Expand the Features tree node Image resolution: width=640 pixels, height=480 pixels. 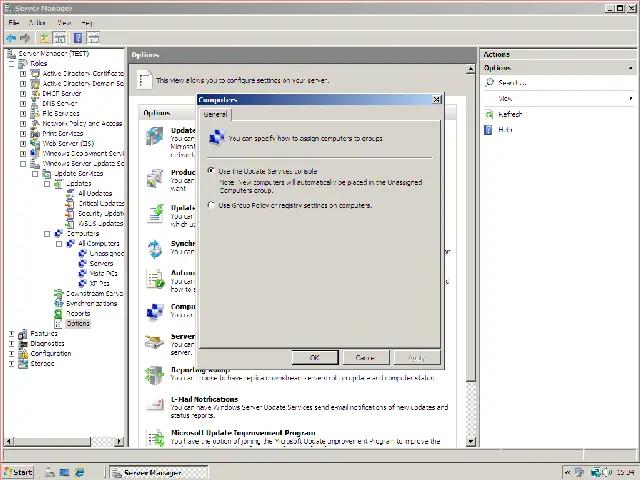11,333
